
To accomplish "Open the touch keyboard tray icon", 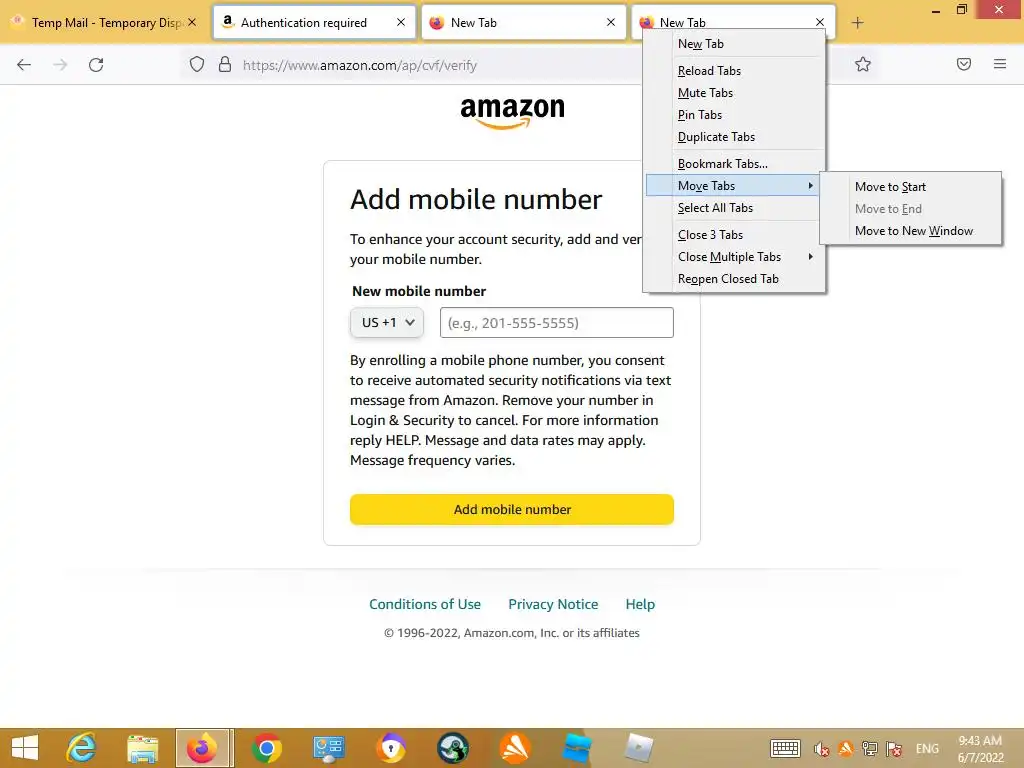I will [x=785, y=748].
